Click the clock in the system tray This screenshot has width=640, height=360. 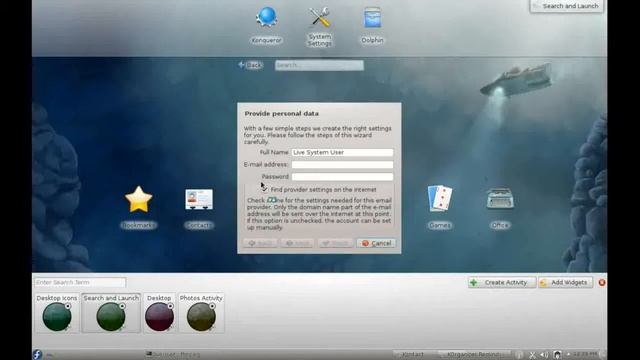point(585,354)
